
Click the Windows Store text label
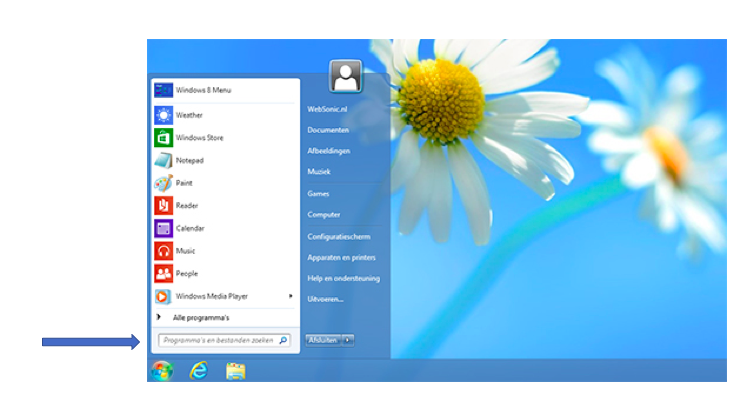[x=199, y=138]
